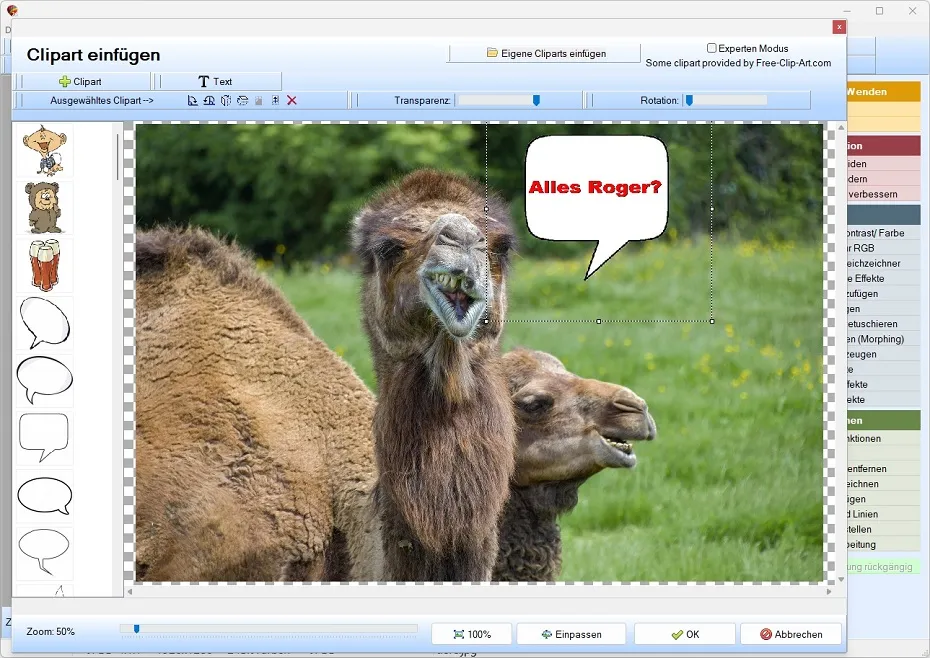The image size is (930, 658).
Task: Minimize the main application window
Action: [847, 11]
